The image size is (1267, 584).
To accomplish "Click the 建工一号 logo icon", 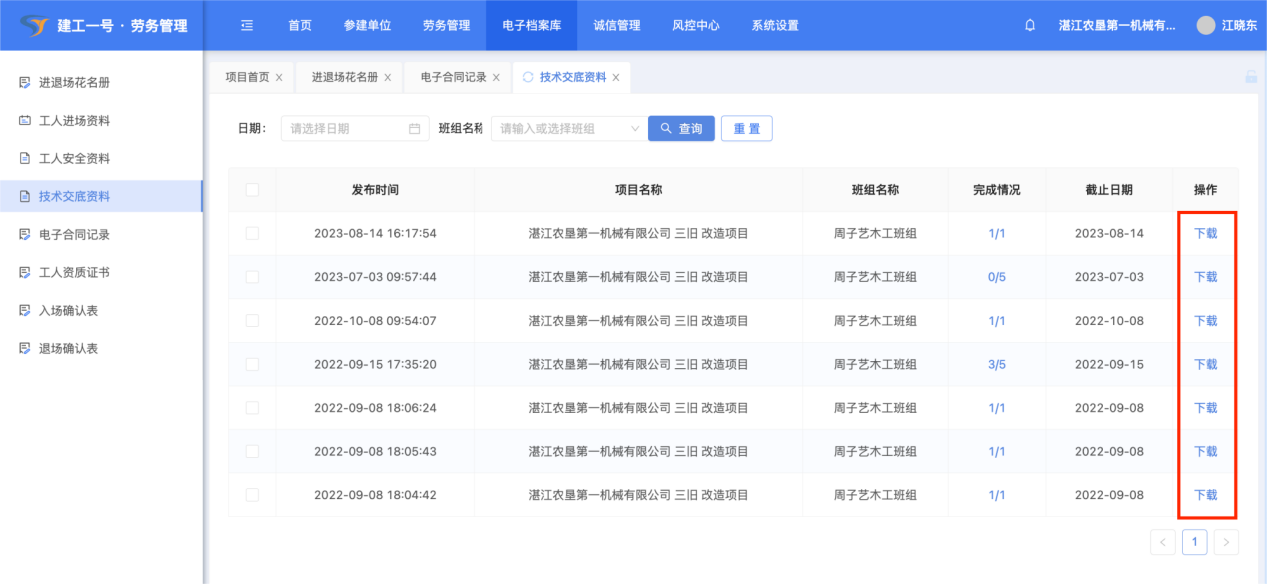I will (x=34, y=26).
